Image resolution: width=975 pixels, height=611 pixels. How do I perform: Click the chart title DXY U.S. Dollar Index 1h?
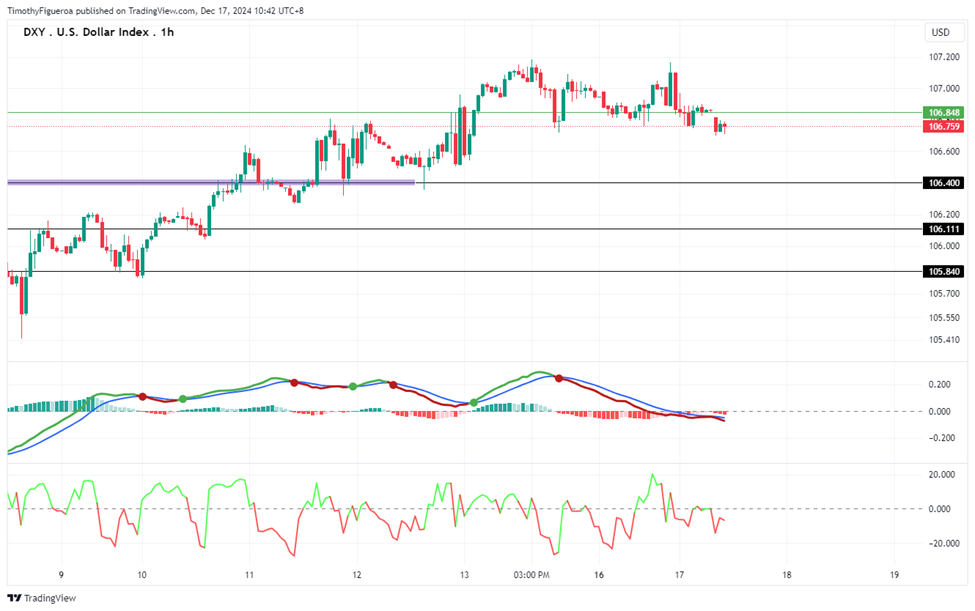[98, 32]
